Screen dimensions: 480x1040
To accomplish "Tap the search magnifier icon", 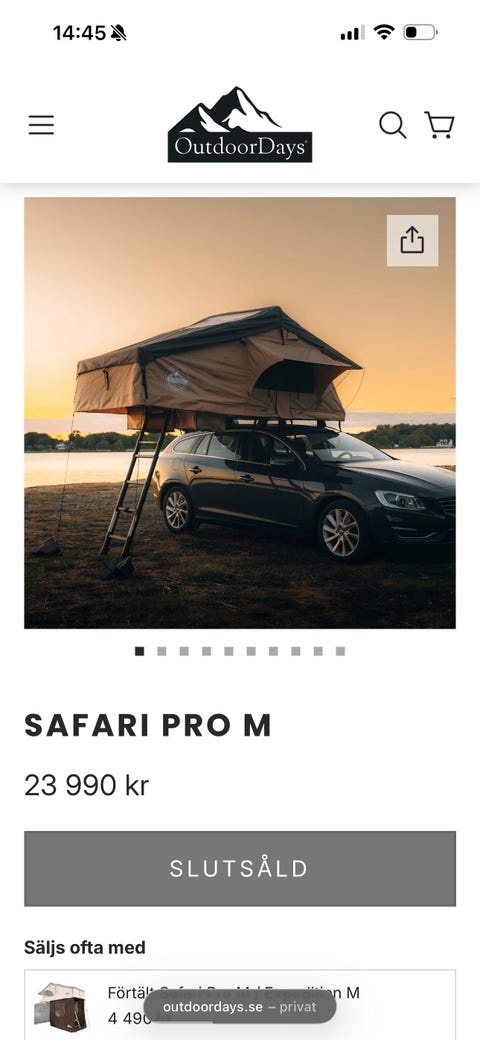I will coord(392,125).
